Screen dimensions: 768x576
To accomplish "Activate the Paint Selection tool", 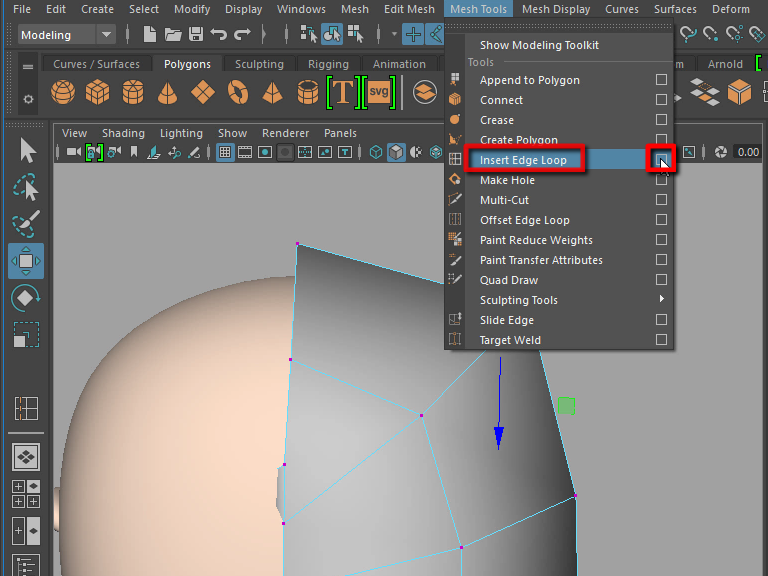I will 26,224.
